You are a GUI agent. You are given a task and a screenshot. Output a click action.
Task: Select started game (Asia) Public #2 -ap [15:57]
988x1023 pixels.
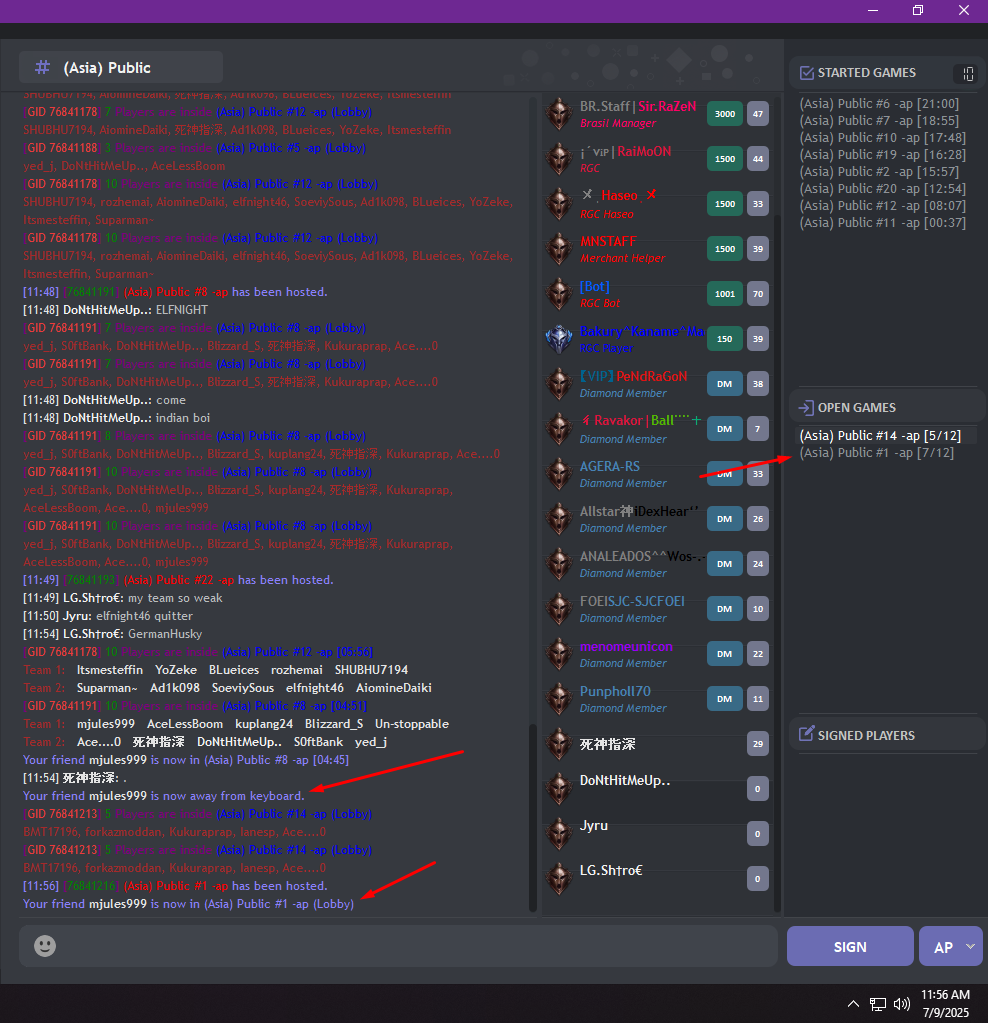coord(879,172)
